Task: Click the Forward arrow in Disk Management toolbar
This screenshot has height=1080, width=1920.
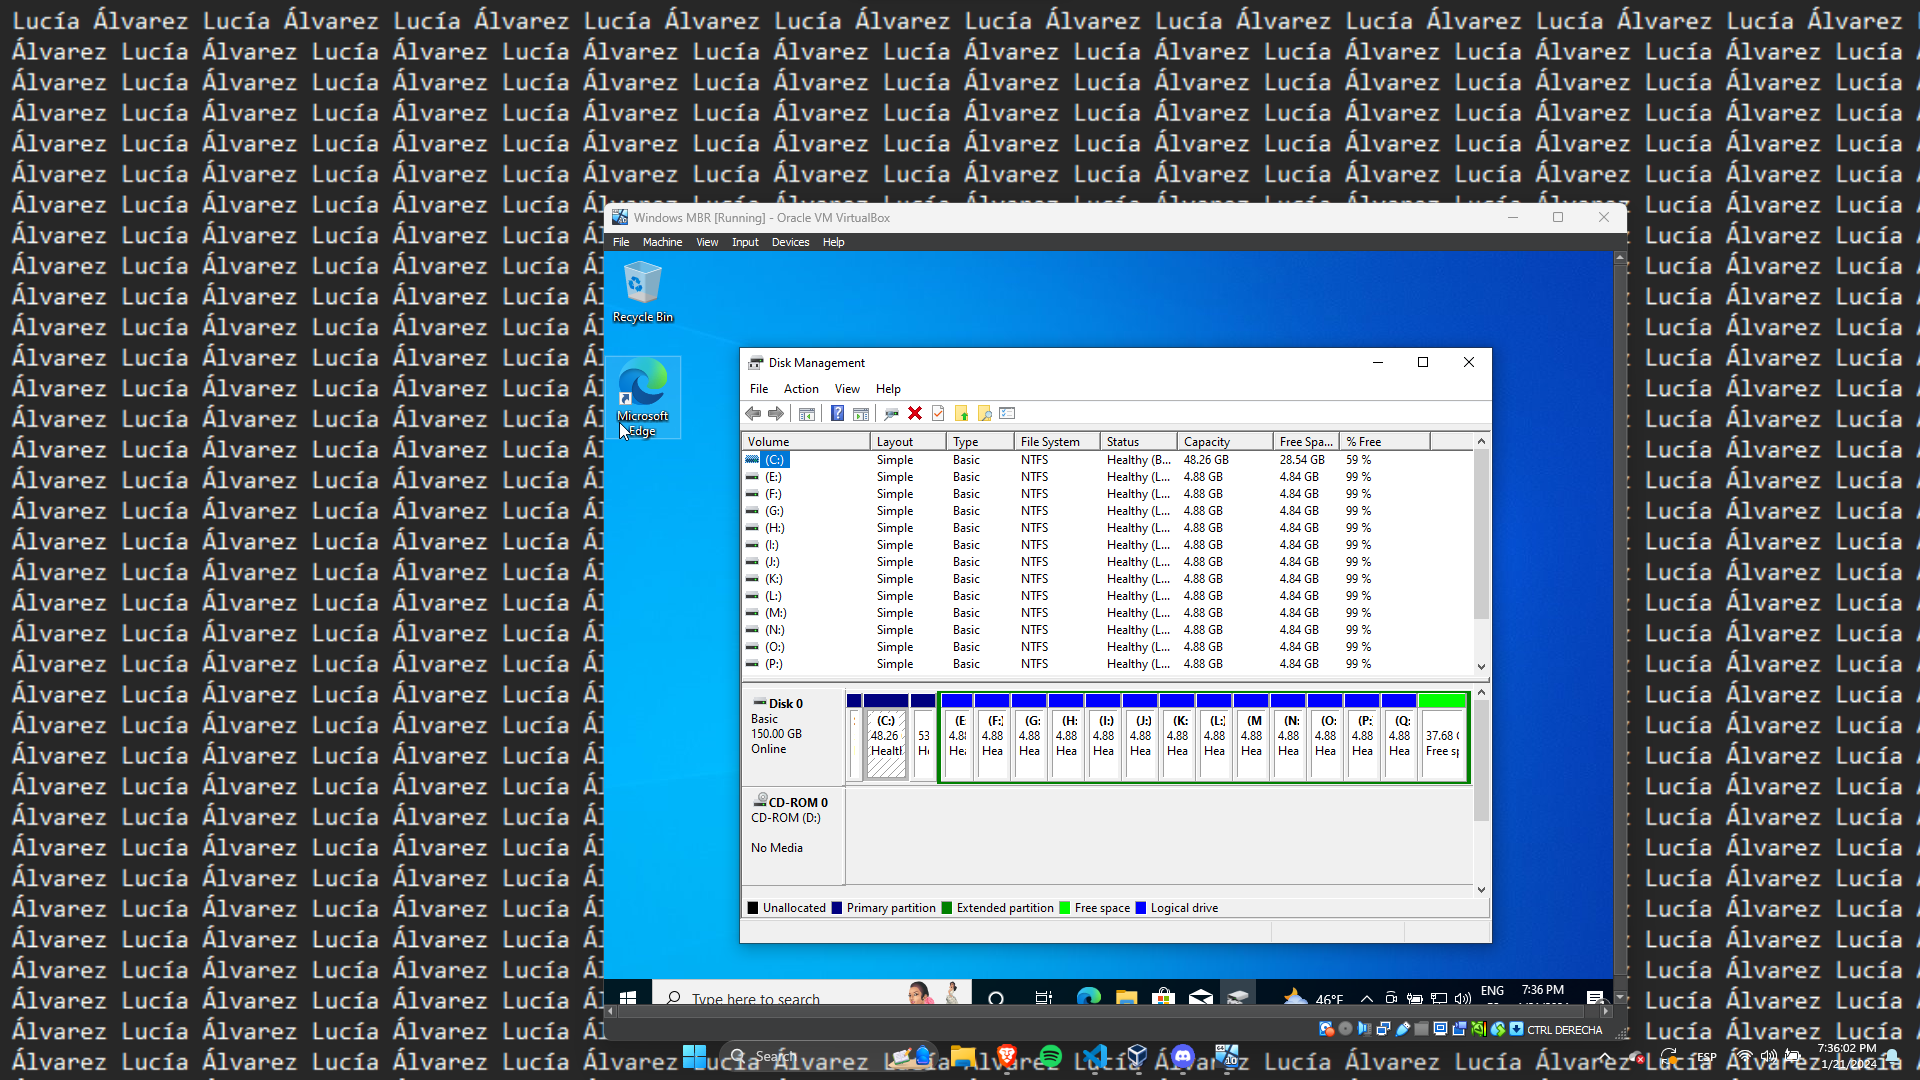Action: tap(776, 414)
